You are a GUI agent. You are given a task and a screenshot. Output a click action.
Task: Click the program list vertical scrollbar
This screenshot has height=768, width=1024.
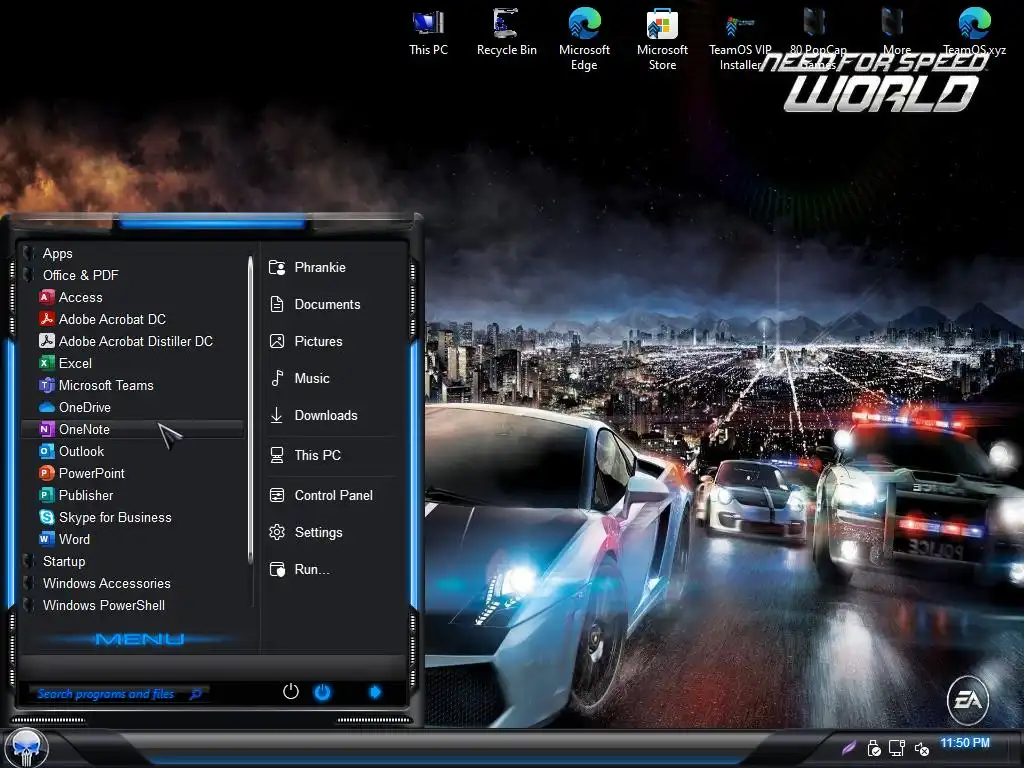[250, 410]
